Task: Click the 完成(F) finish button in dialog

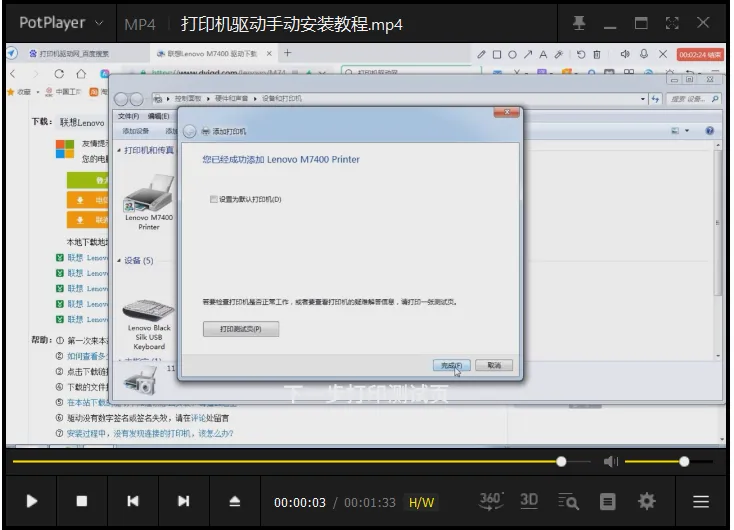Action: (452, 365)
